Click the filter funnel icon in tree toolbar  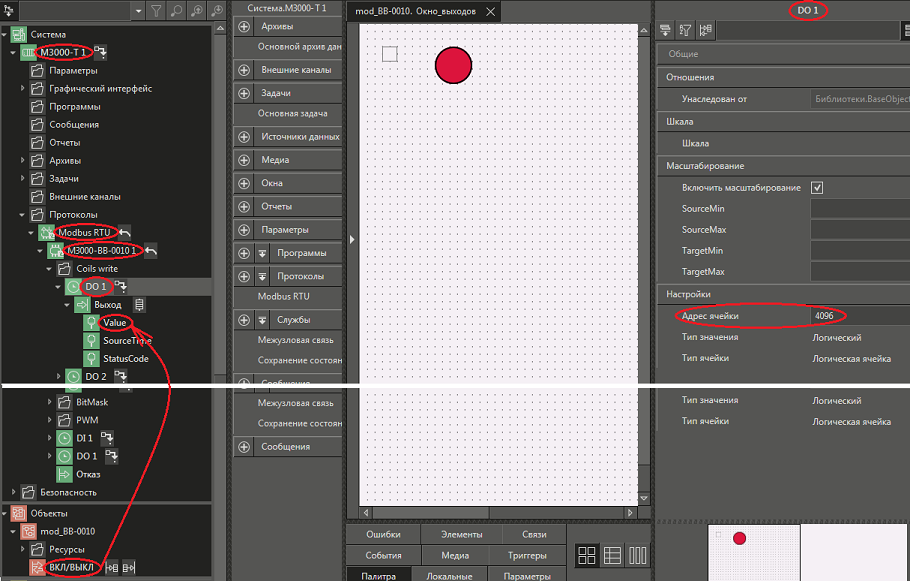[x=157, y=11]
